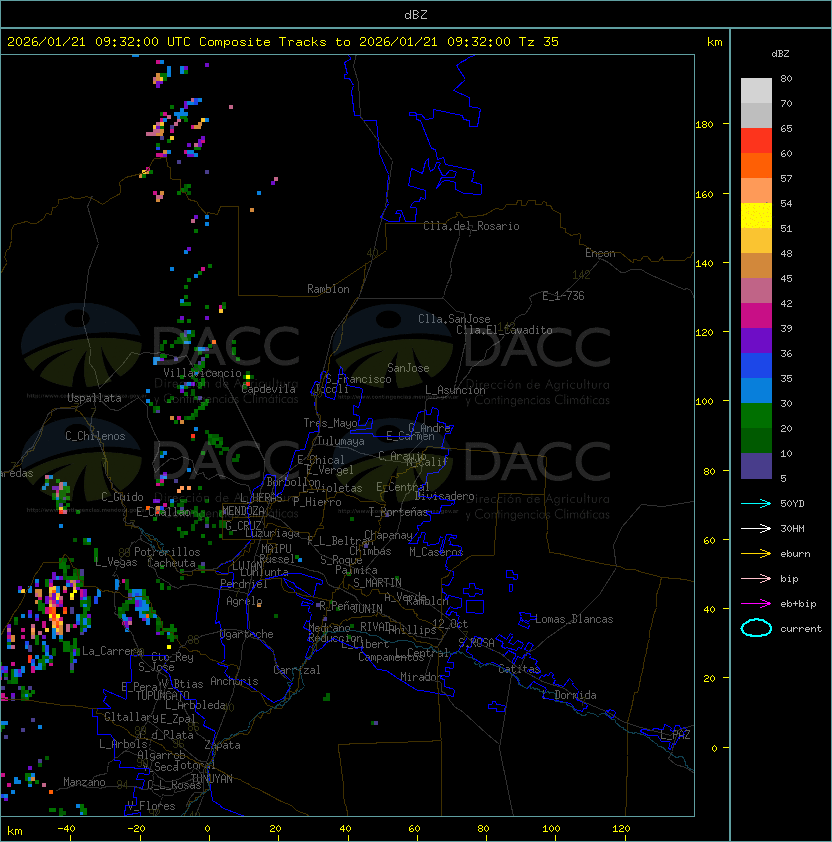Click the 'Manzano' map label
The width and height of the screenshot is (832, 842).
pyautogui.click(x=84, y=782)
